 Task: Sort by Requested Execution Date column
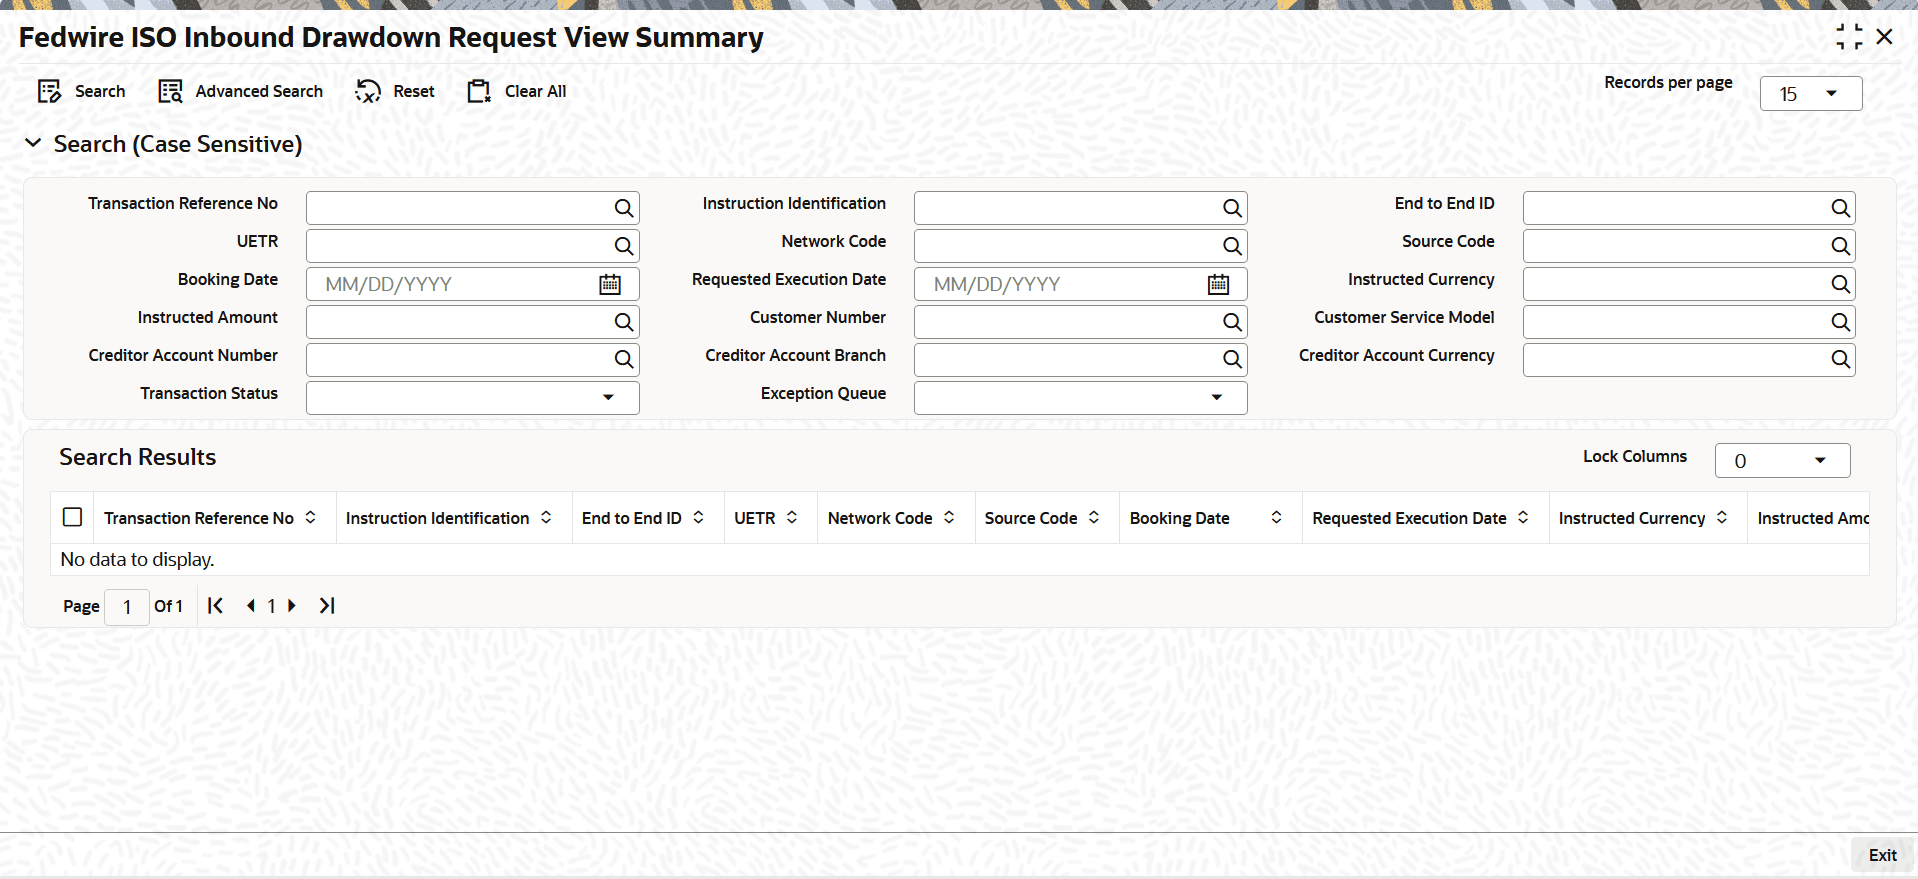click(x=1523, y=517)
